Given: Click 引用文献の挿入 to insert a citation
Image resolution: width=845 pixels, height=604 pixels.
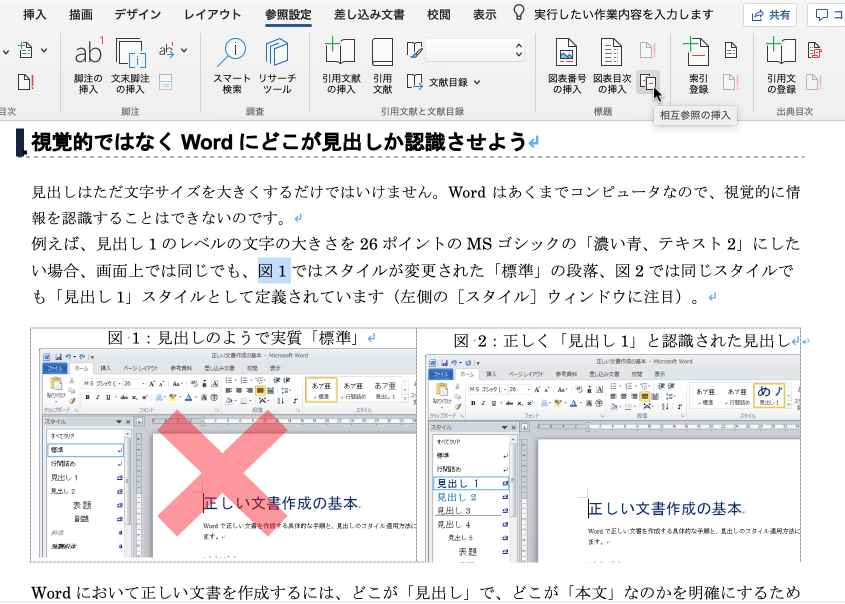Looking at the screenshot, I should click(x=341, y=66).
